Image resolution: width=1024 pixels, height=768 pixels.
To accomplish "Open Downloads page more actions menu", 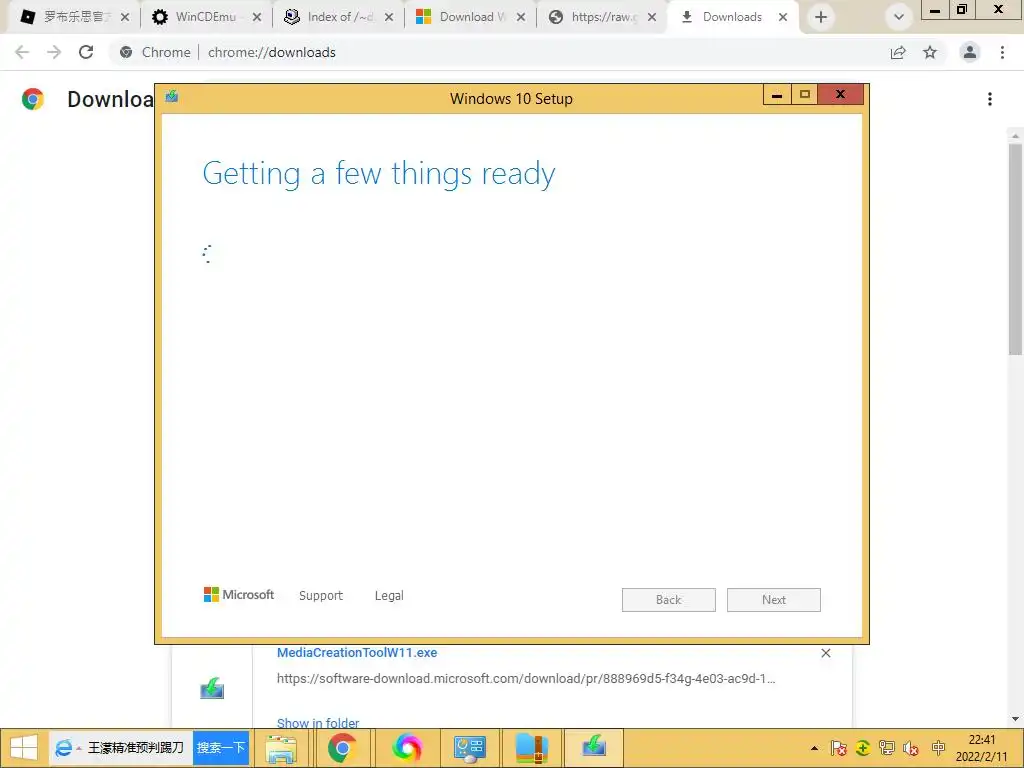I will [990, 99].
